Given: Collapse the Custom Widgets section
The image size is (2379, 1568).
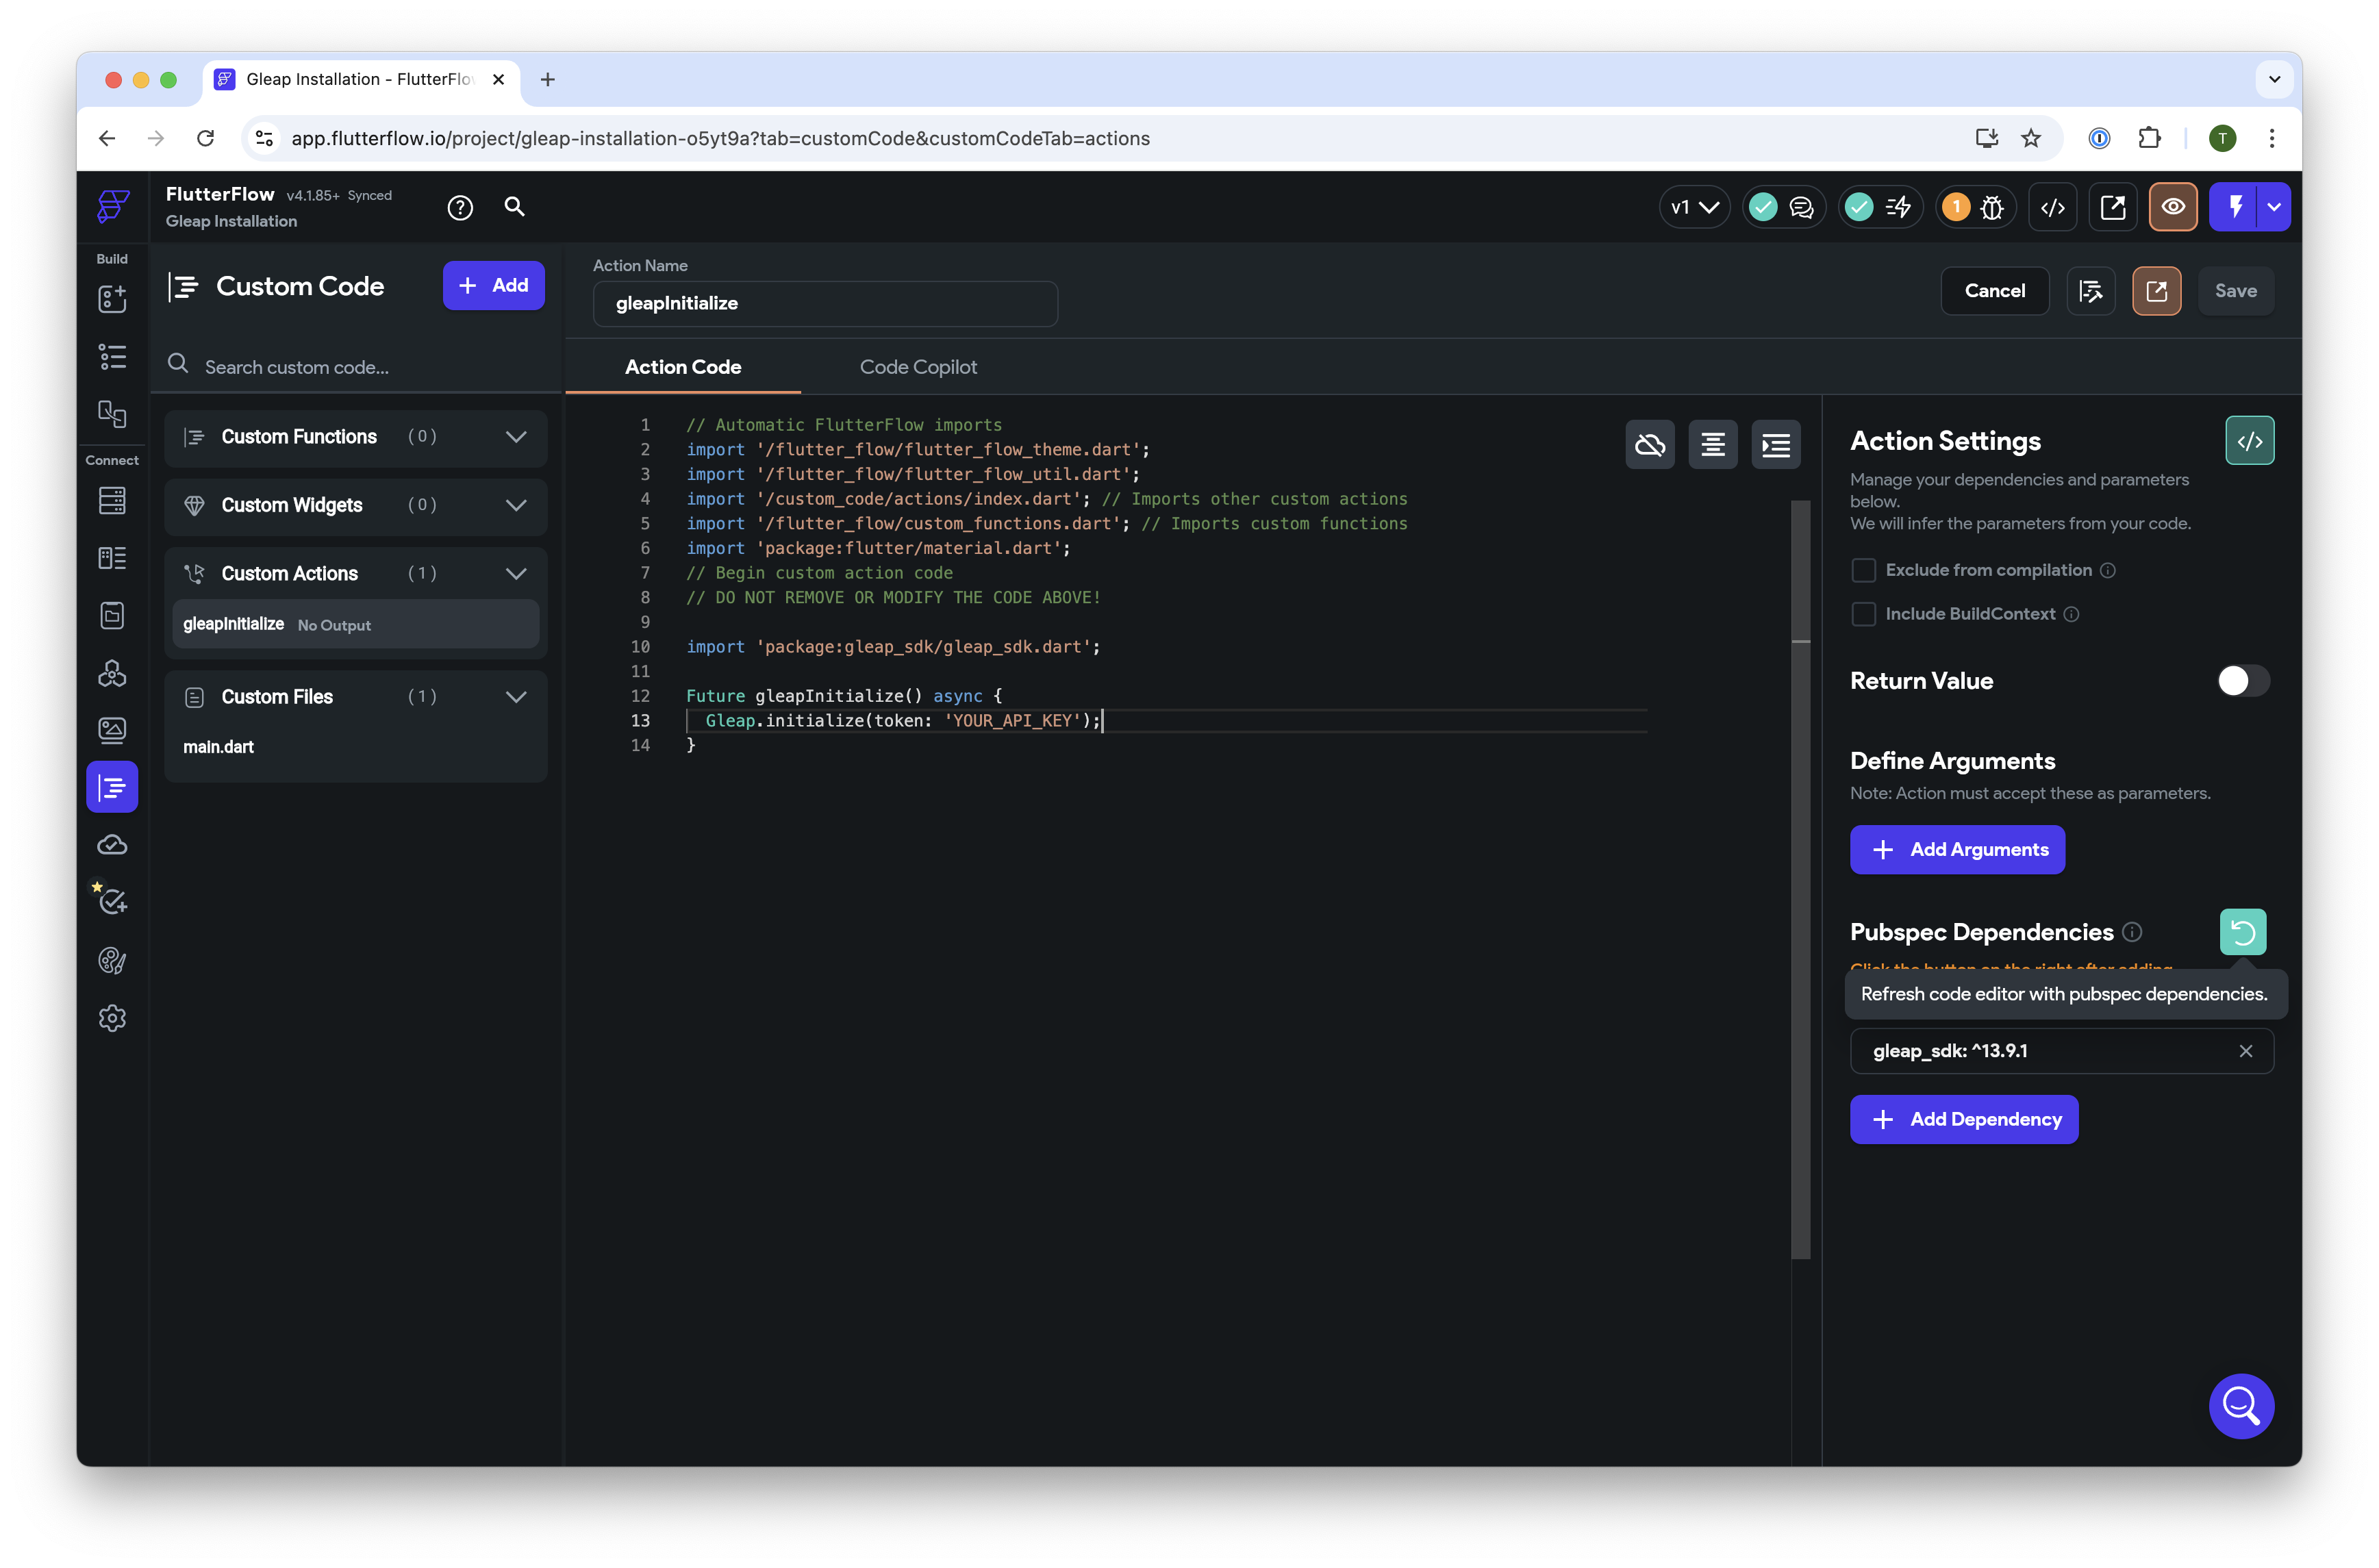Looking at the screenshot, I should [516, 505].
